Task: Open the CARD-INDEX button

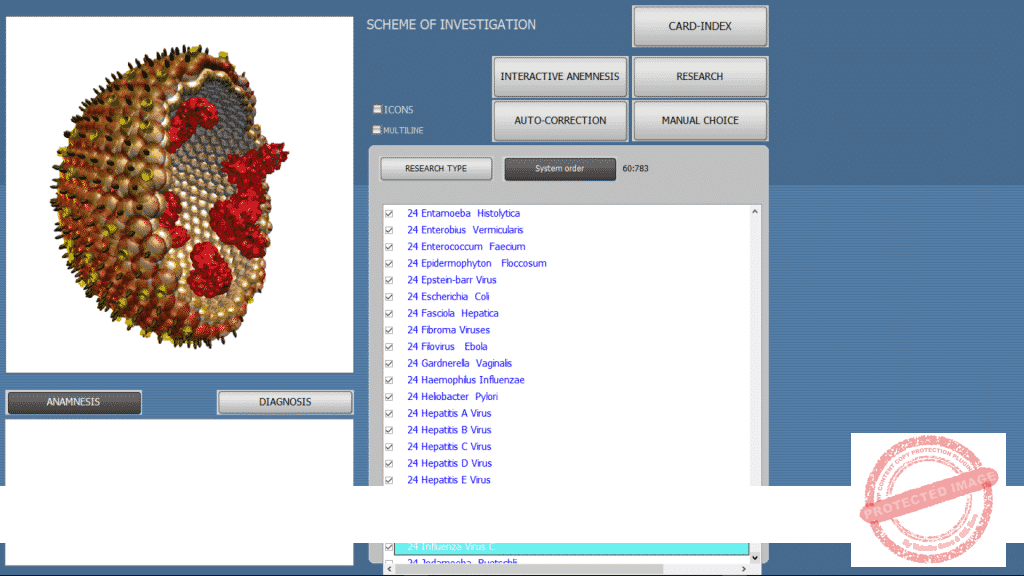Action: pos(700,27)
